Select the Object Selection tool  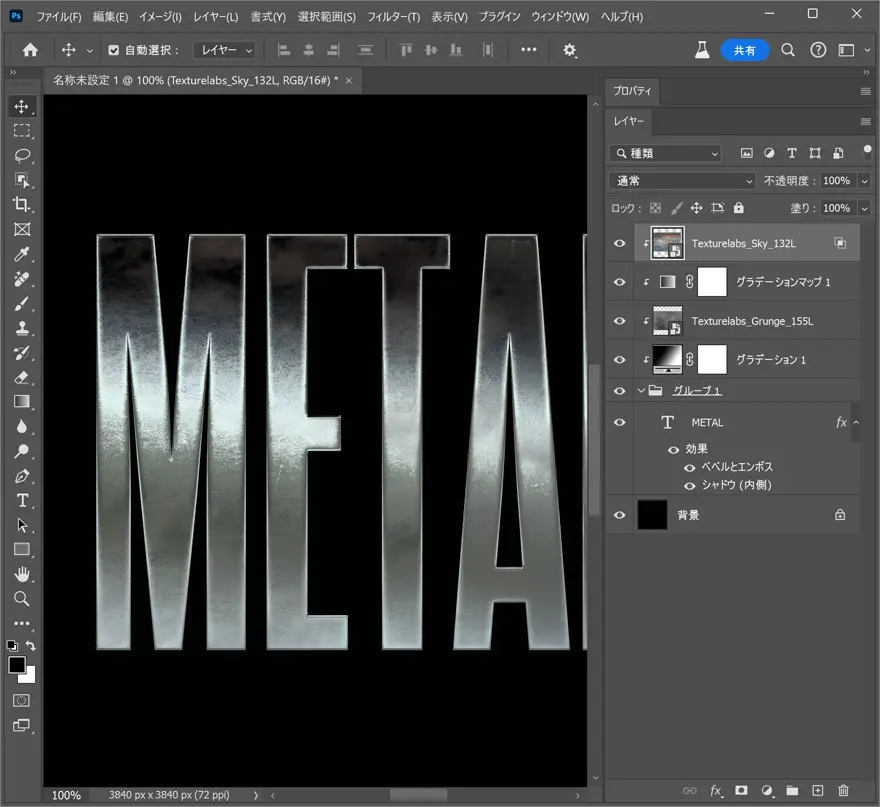click(x=21, y=180)
